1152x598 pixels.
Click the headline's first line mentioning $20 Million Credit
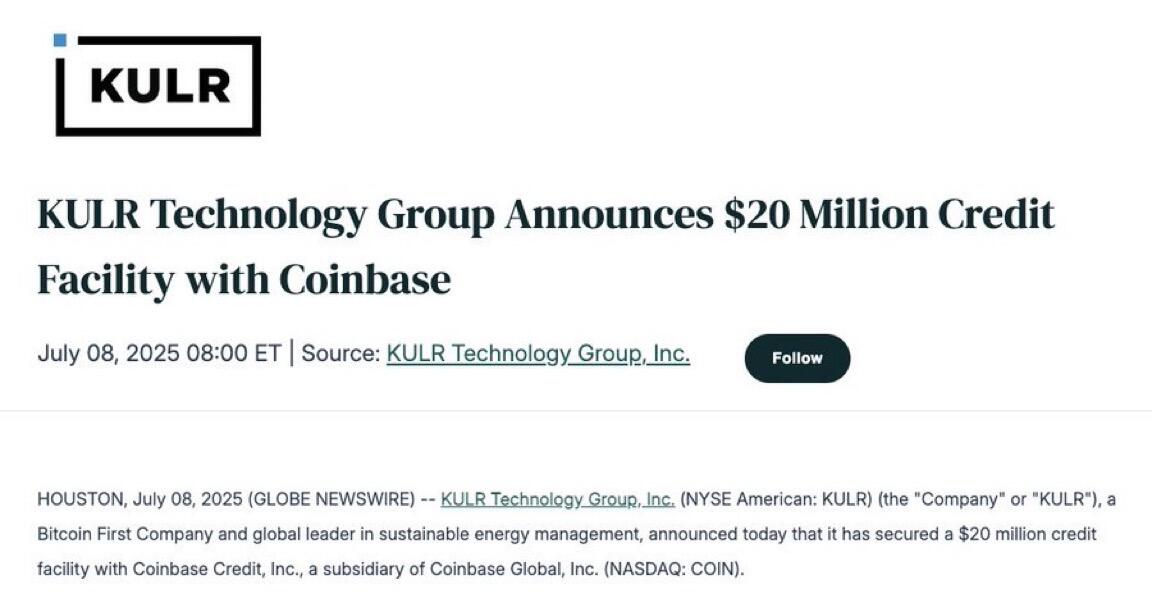546,215
